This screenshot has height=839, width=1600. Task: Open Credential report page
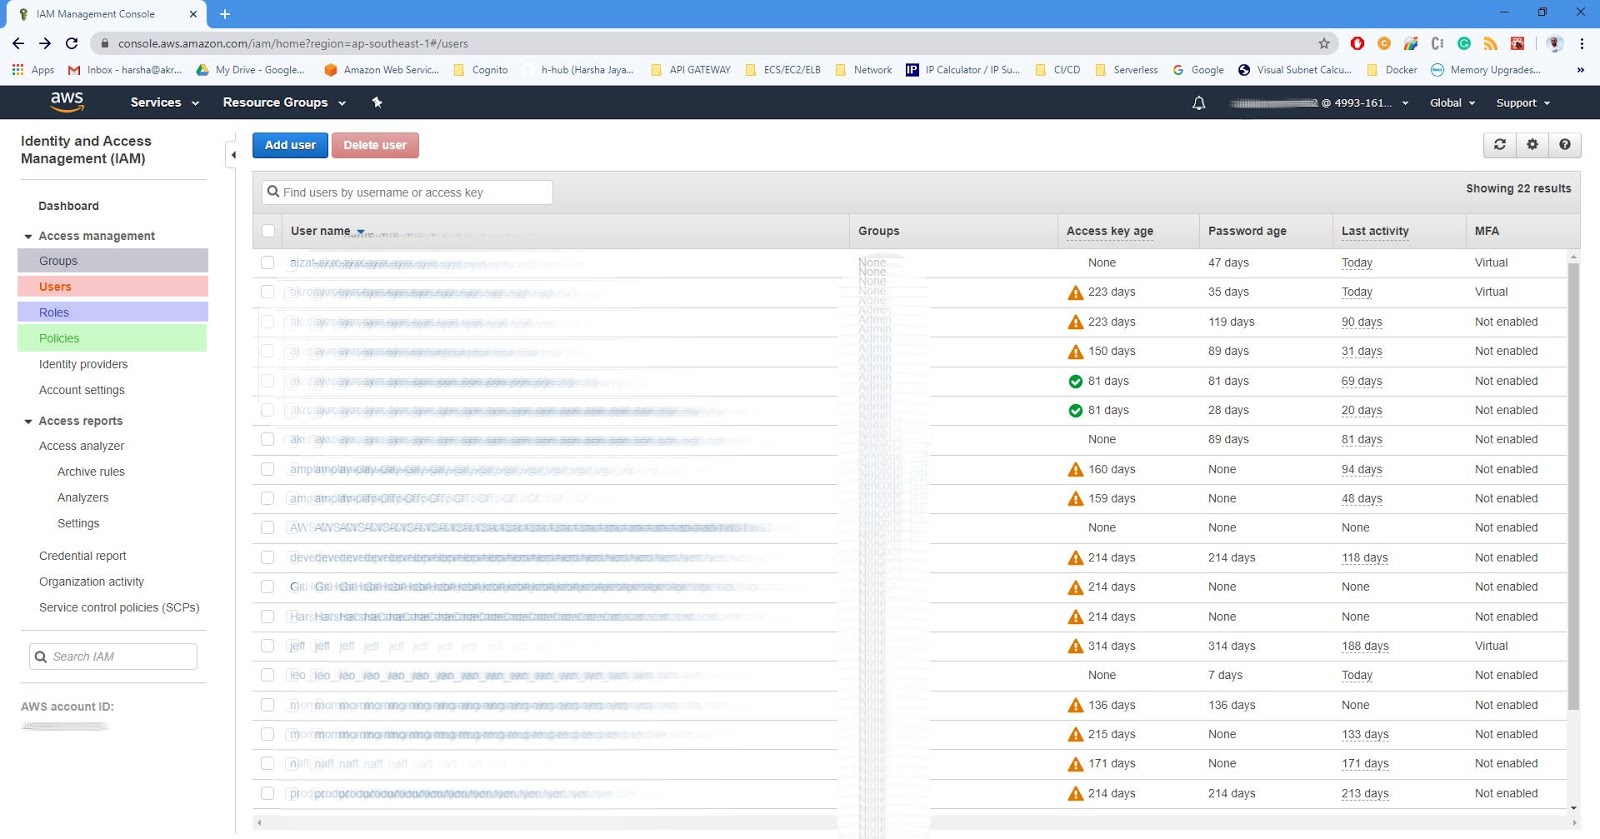[x=82, y=556]
